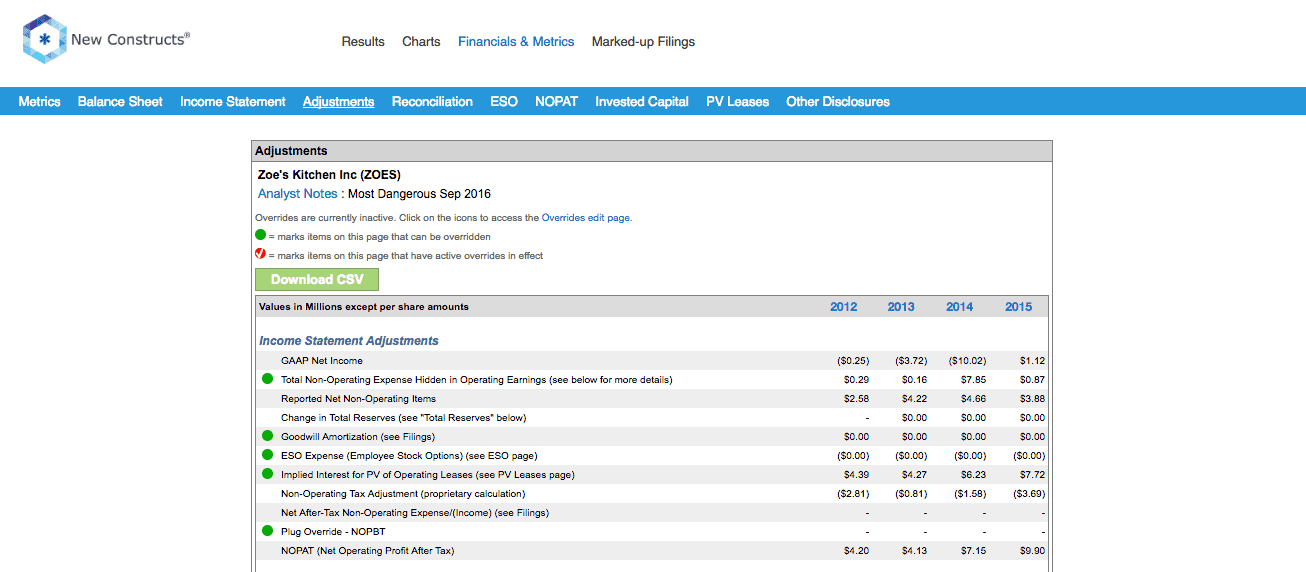1306x572 pixels.
Task: Click GAAP Net Income 2015 value $1.12
Action: [1032, 360]
